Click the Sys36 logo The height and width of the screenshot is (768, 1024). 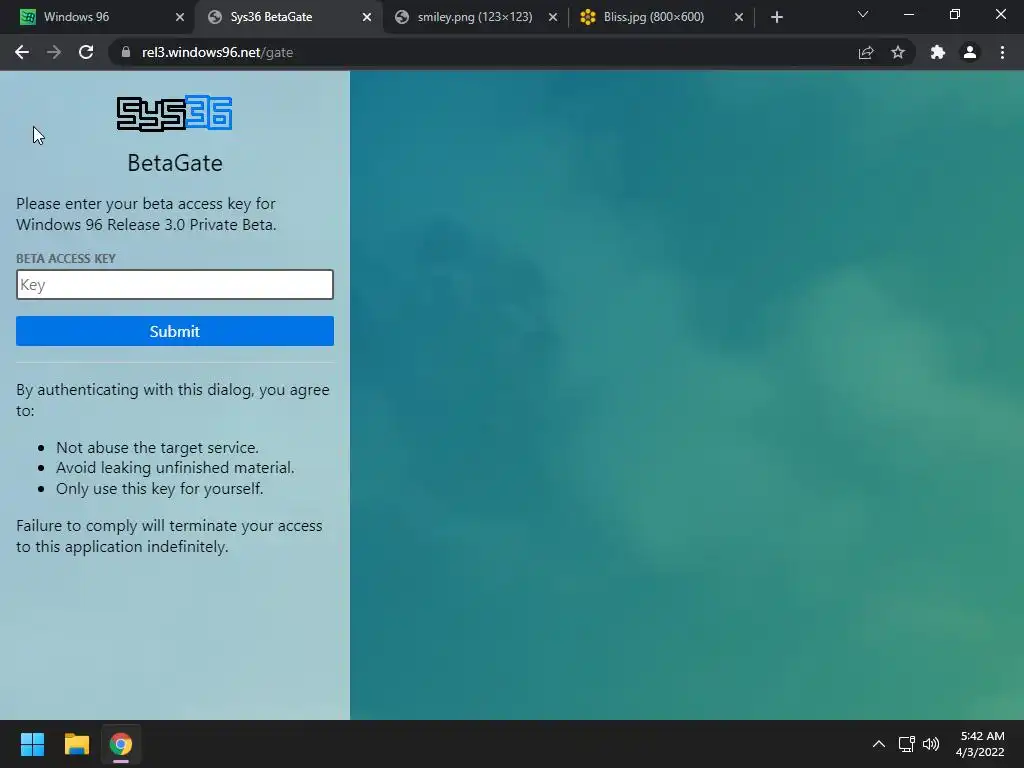tap(174, 114)
